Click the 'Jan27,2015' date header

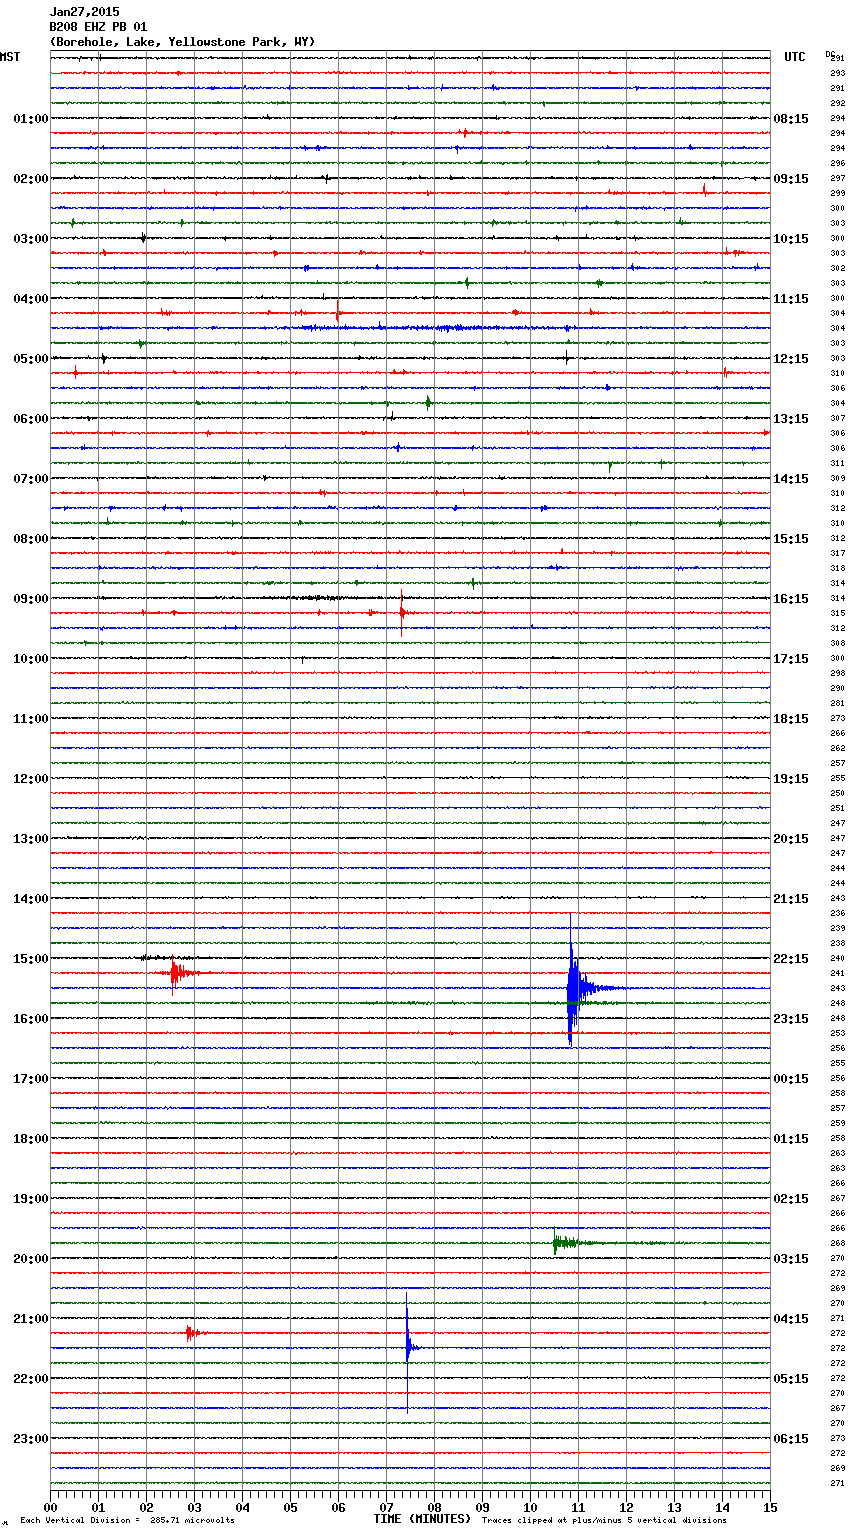pos(84,12)
